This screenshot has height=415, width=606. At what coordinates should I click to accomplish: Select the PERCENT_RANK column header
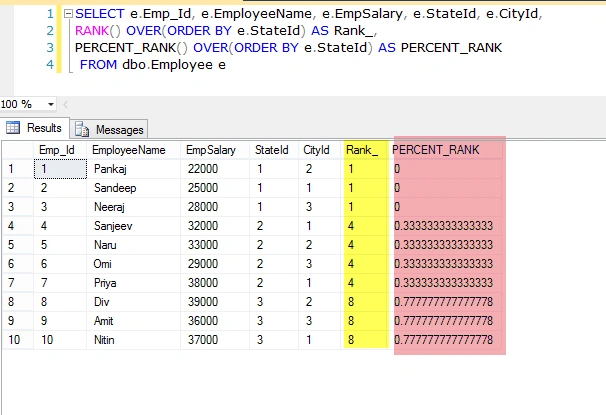445,150
